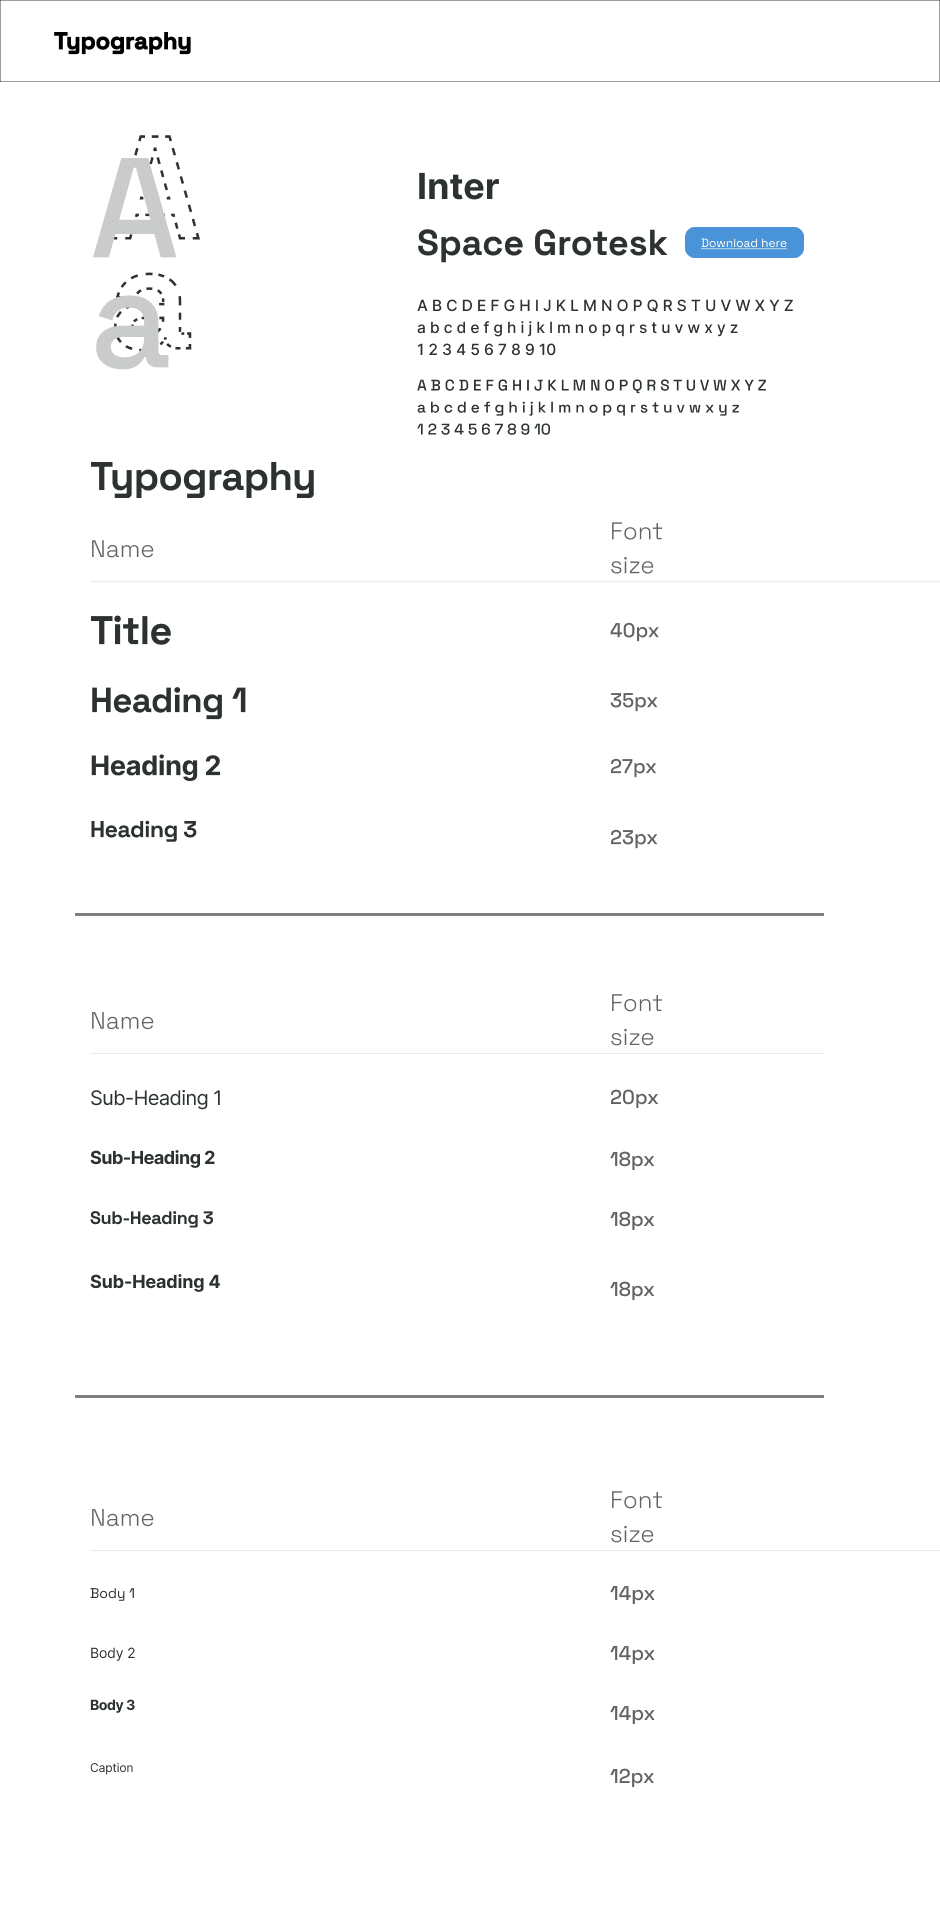
Task: Click the Heading 1 style name
Action: (x=168, y=701)
